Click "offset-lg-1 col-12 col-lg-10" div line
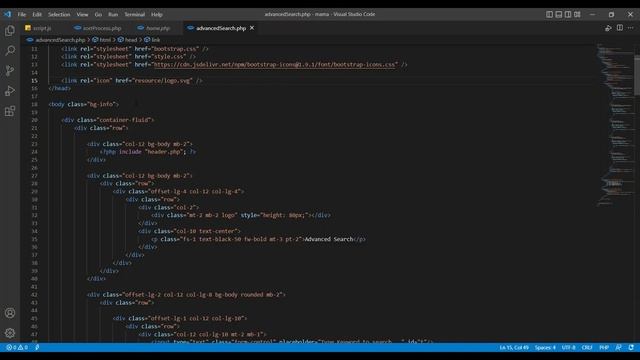The width and height of the screenshot is (640, 360). 180,318
